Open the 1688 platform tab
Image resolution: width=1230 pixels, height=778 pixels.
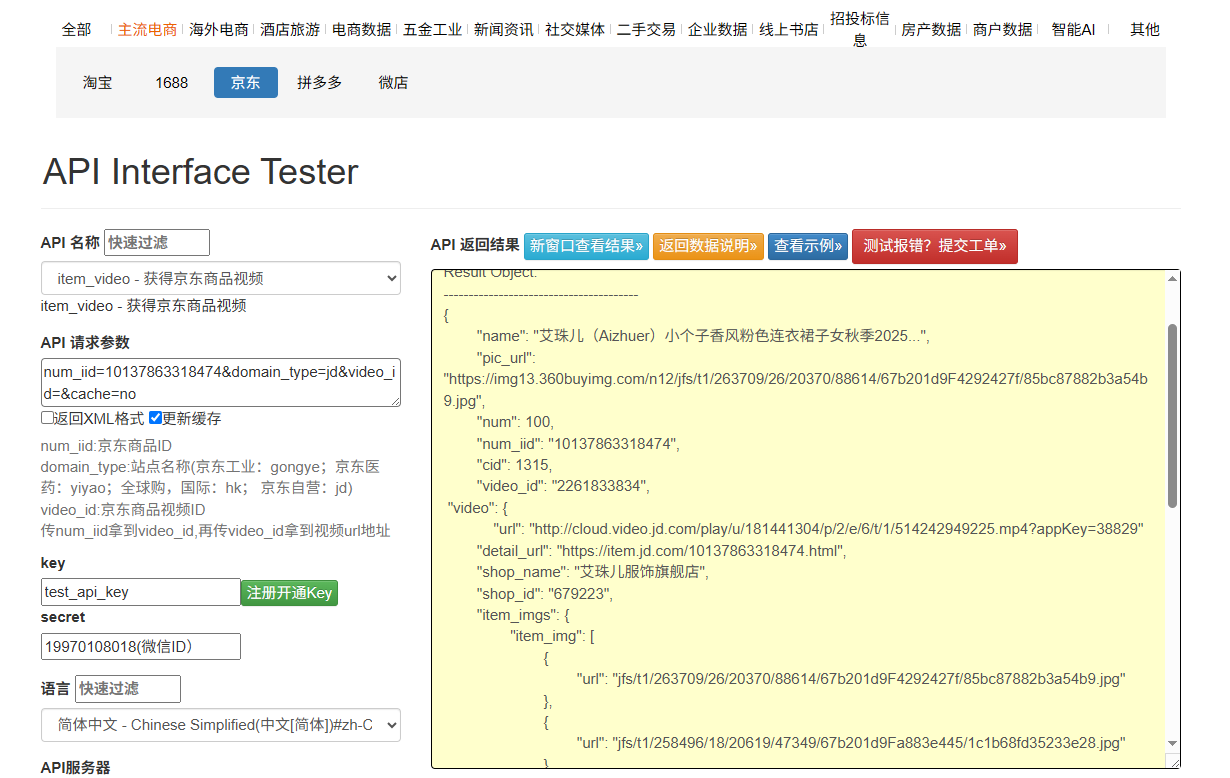[x=172, y=83]
